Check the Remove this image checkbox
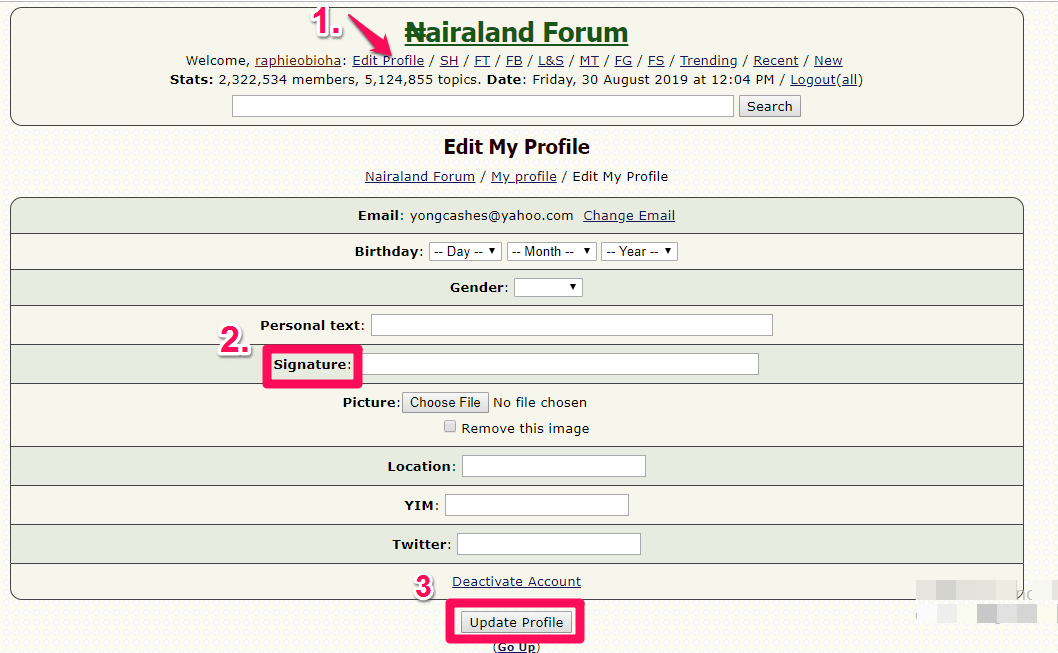Screen dimensions: 1058x653 pyautogui.click(x=450, y=427)
